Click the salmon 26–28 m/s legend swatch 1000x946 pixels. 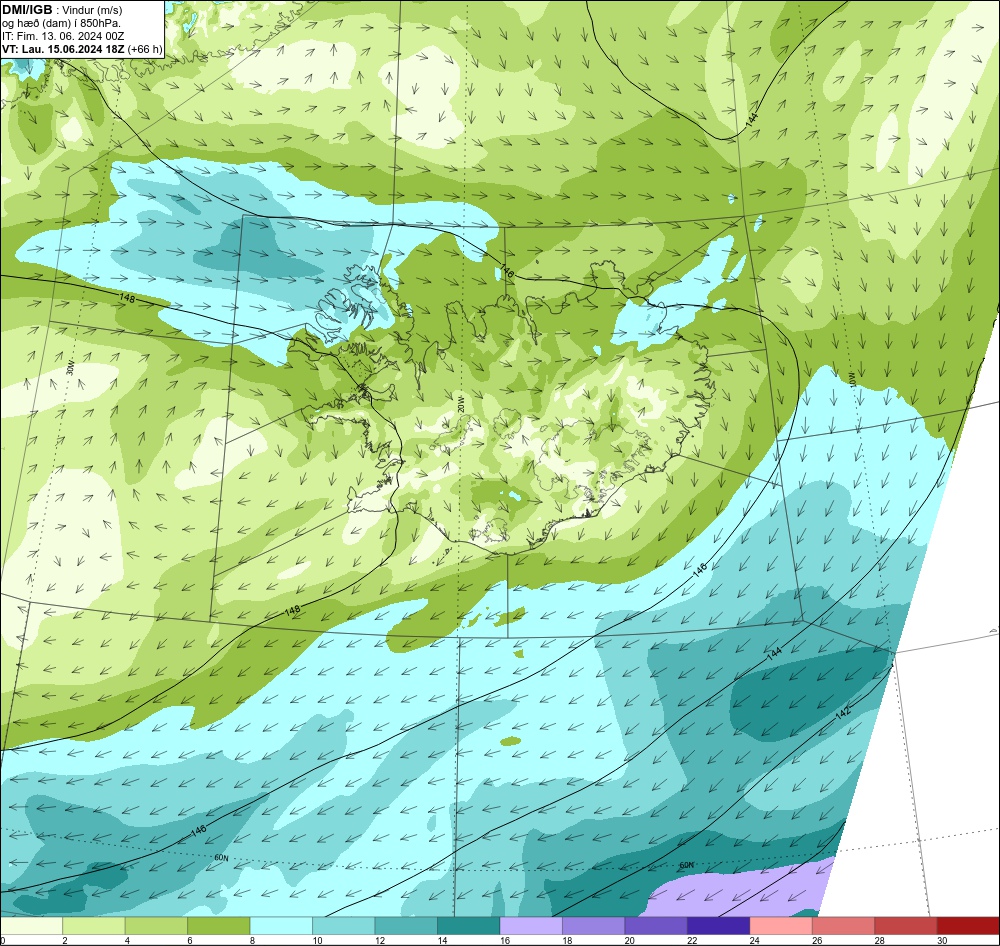point(844,926)
